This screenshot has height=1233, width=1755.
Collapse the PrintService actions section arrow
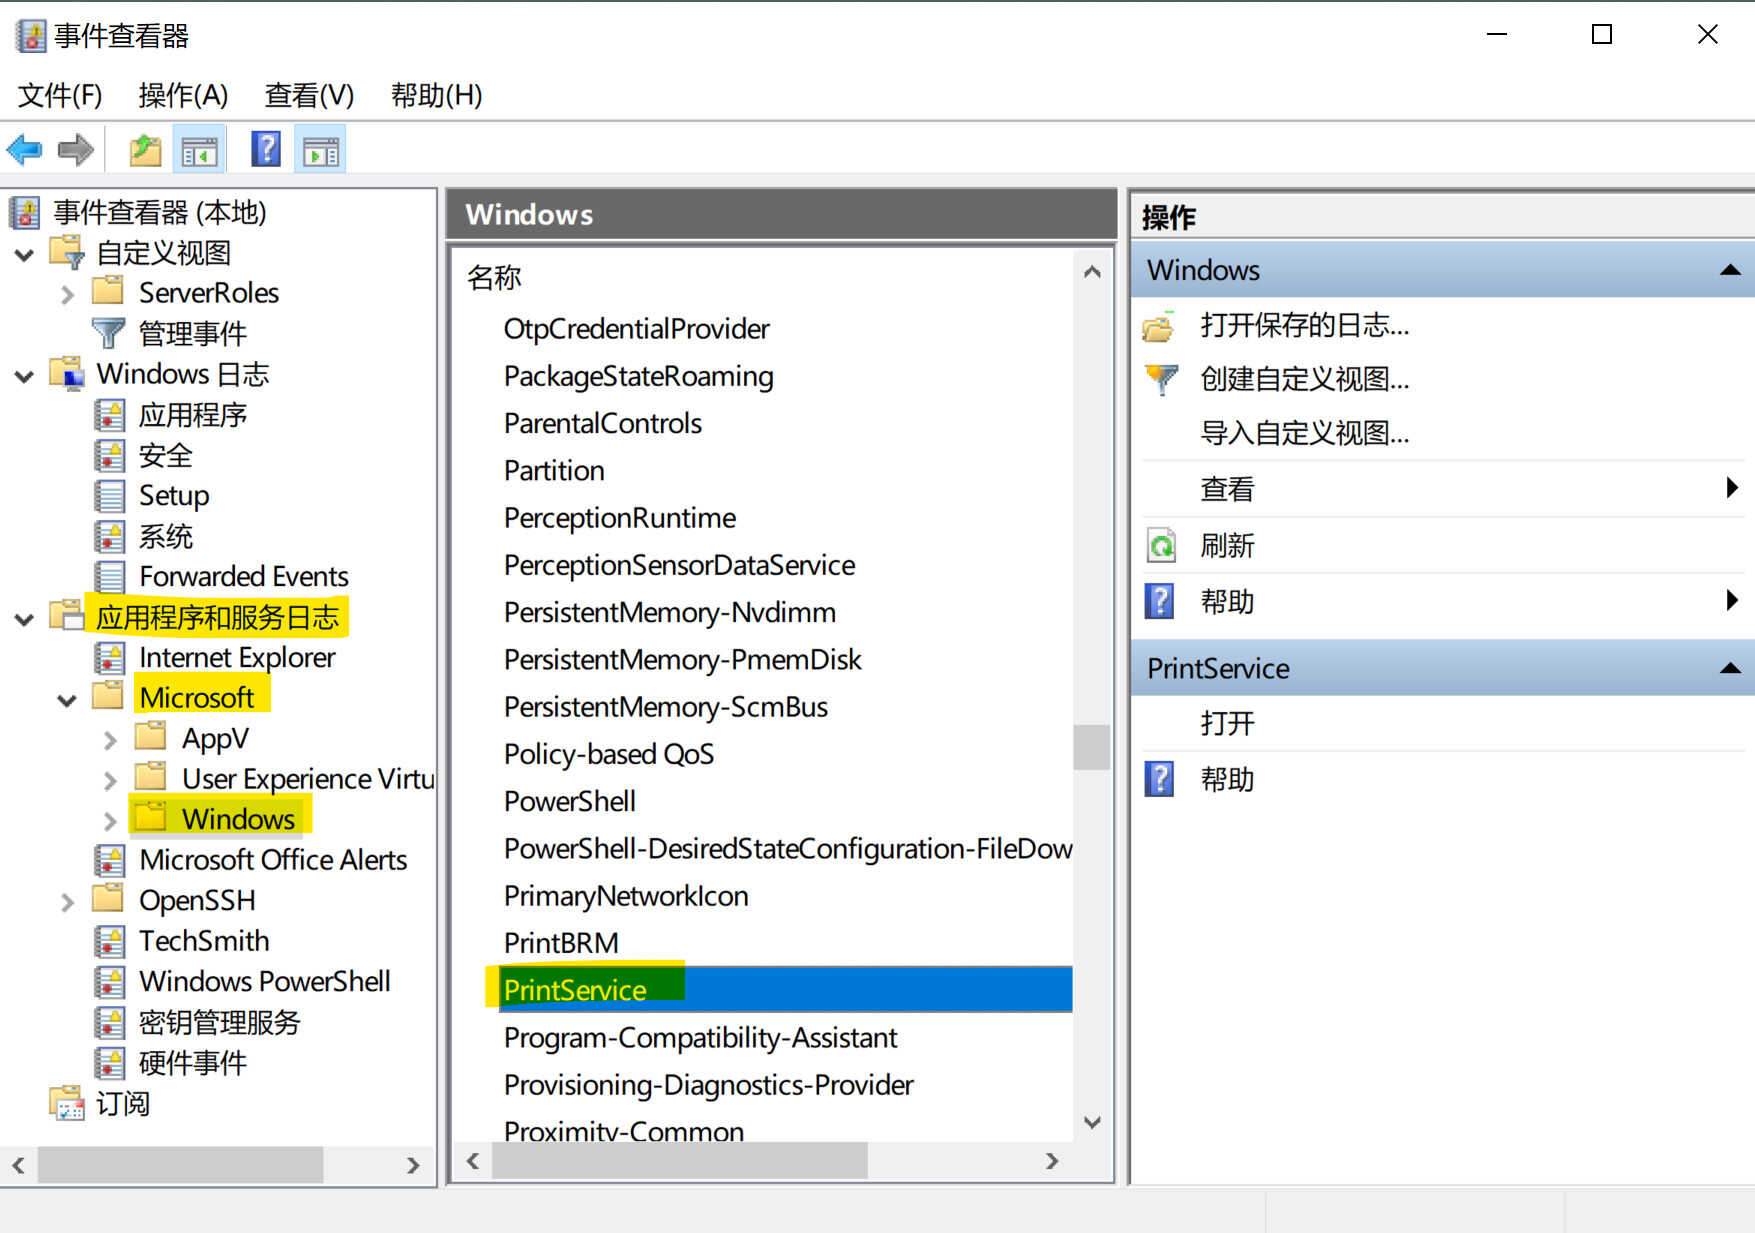coord(1730,668)
